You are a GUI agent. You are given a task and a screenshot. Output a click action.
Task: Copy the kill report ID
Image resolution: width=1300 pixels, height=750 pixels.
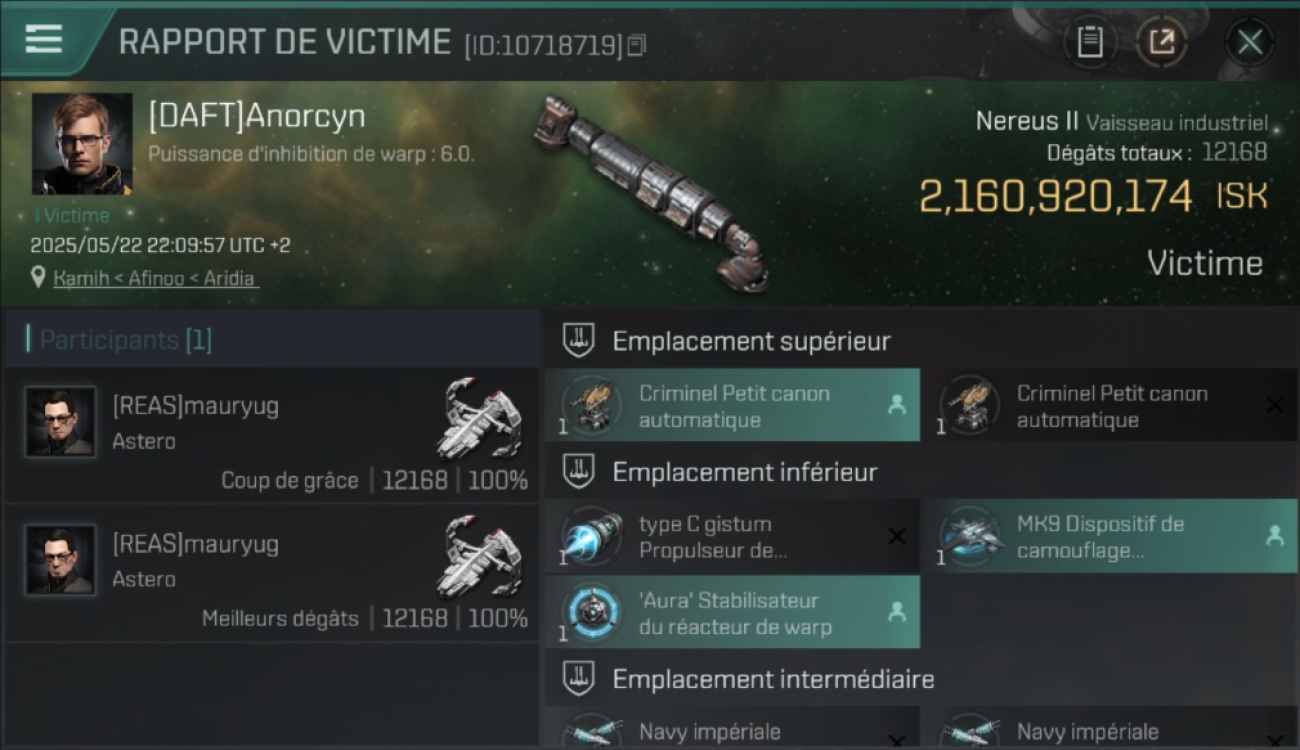[637, 45]
